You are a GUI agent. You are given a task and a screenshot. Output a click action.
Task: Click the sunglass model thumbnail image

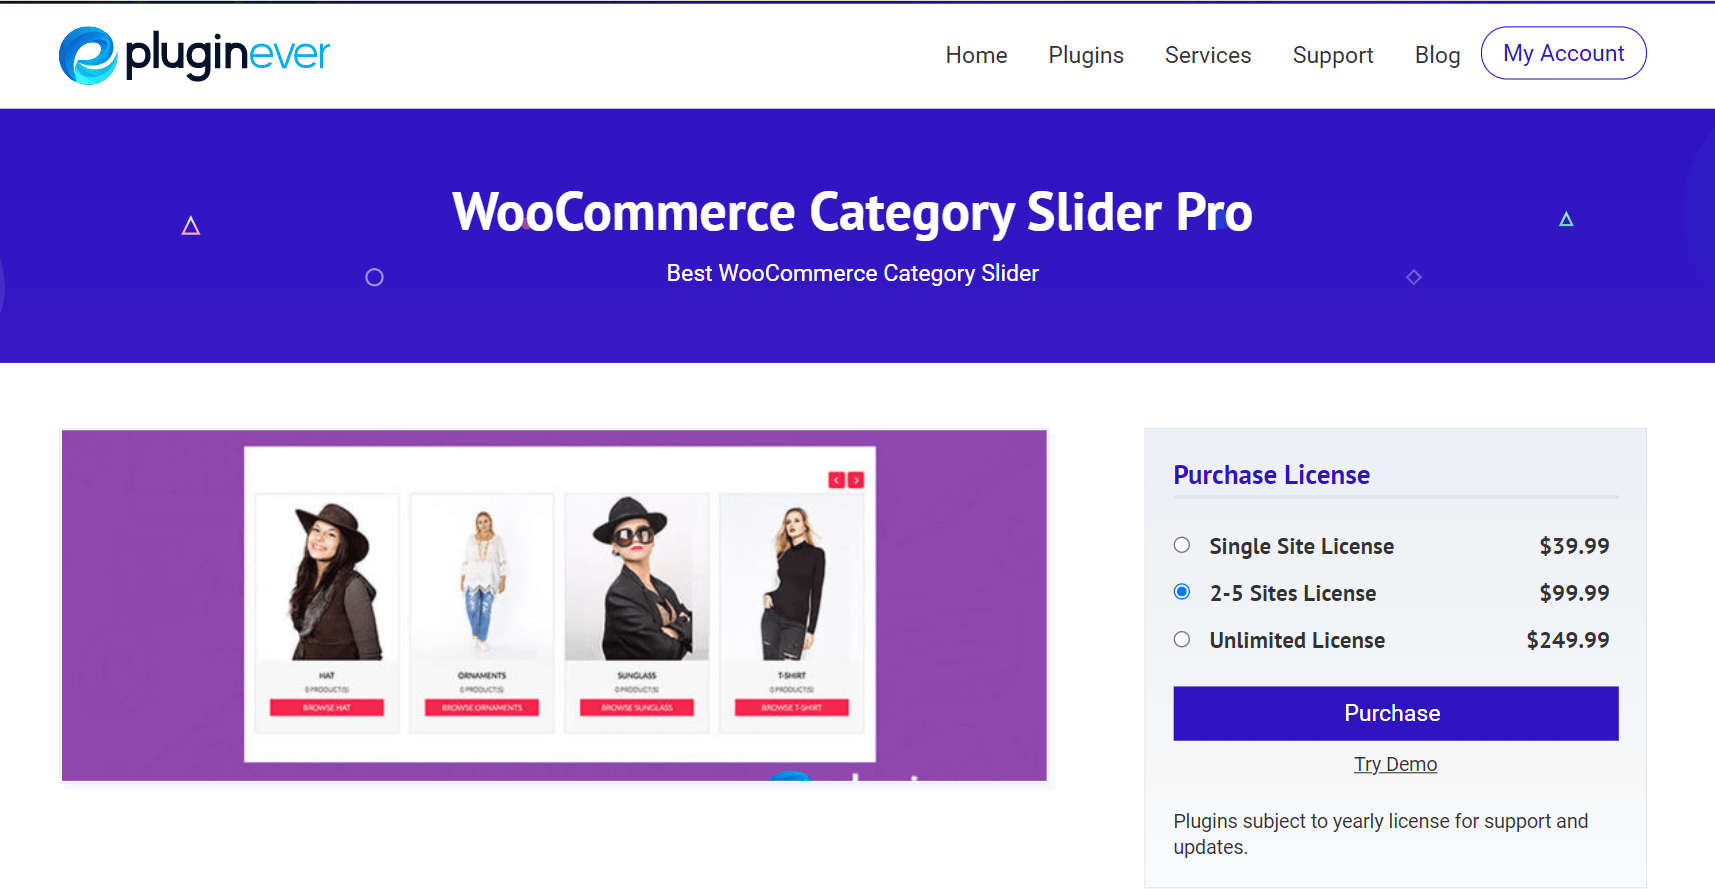point(637,577)
